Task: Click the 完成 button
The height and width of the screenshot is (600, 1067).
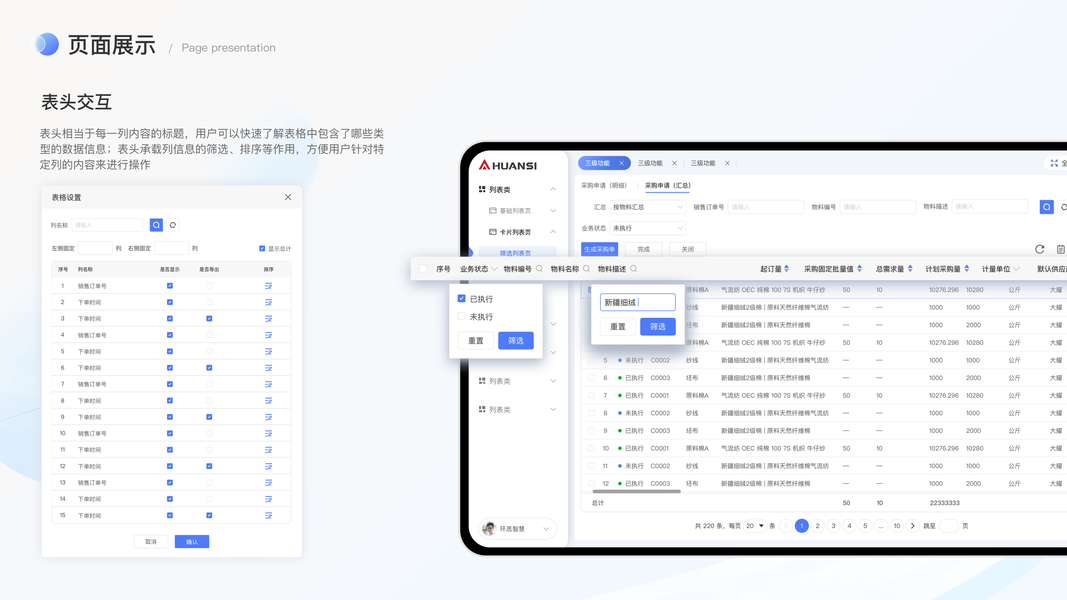Action: [643, 249]
